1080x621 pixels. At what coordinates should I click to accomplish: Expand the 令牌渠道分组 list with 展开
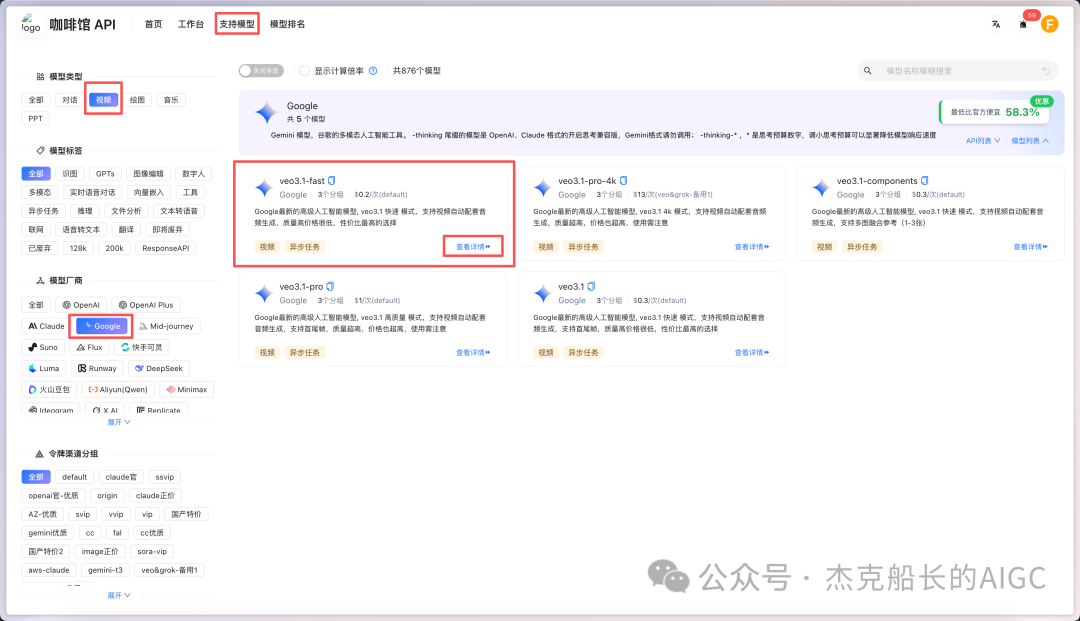(118, 596)
